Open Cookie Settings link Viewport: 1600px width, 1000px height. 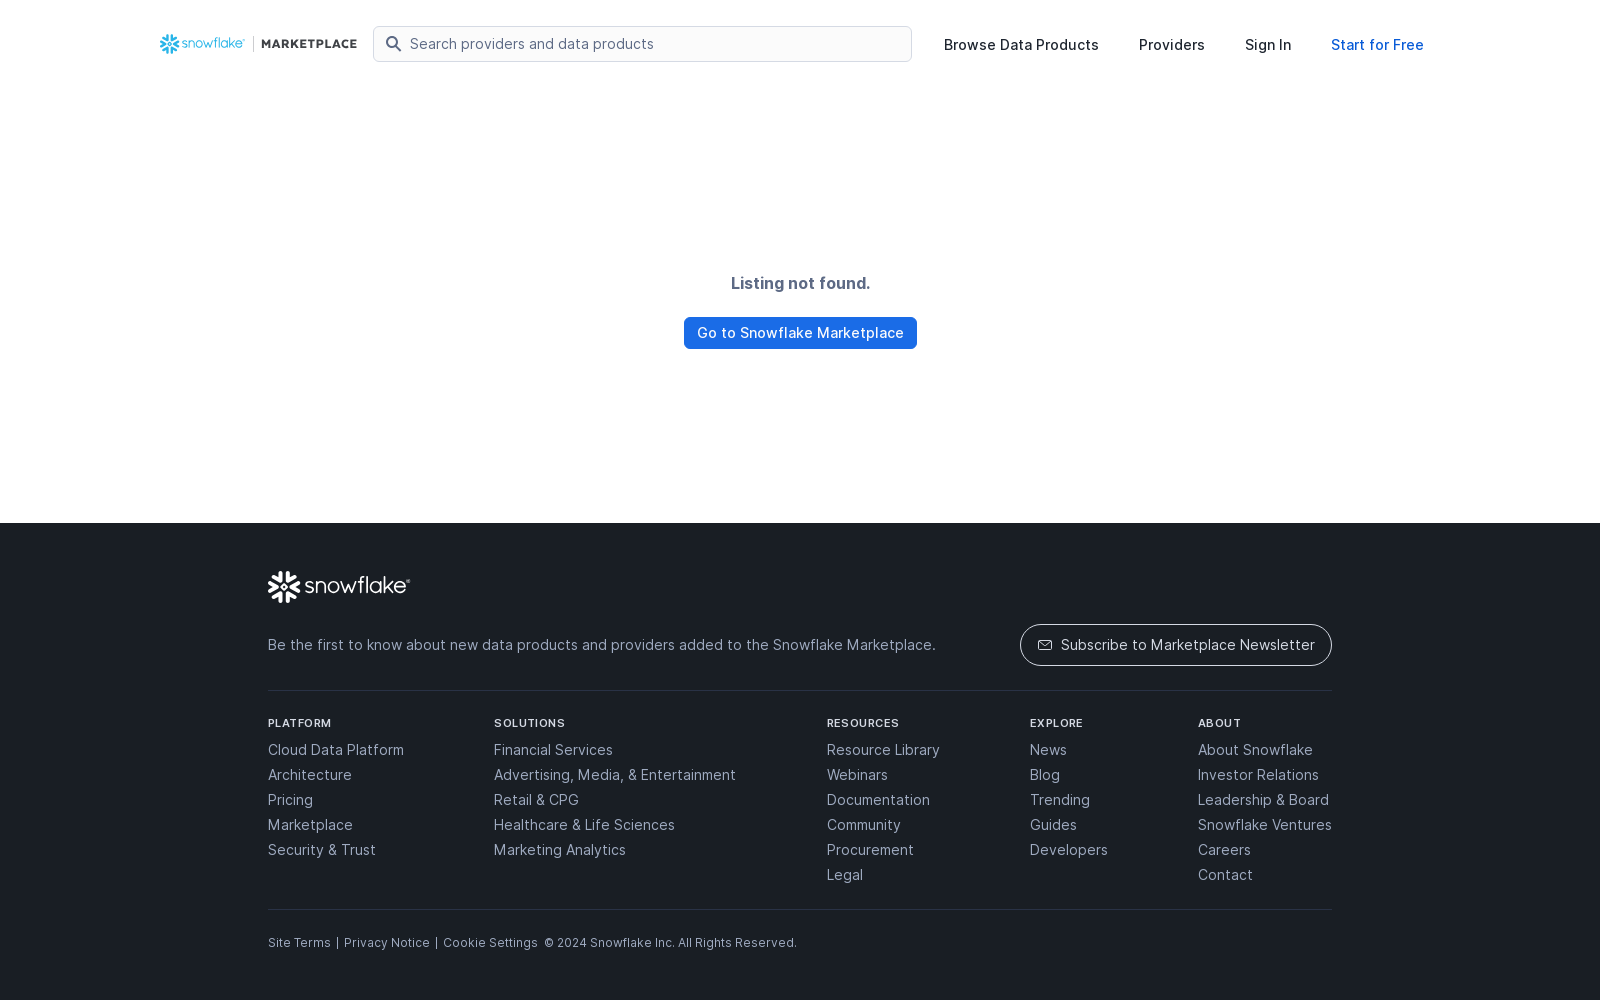tap(490, 943)
